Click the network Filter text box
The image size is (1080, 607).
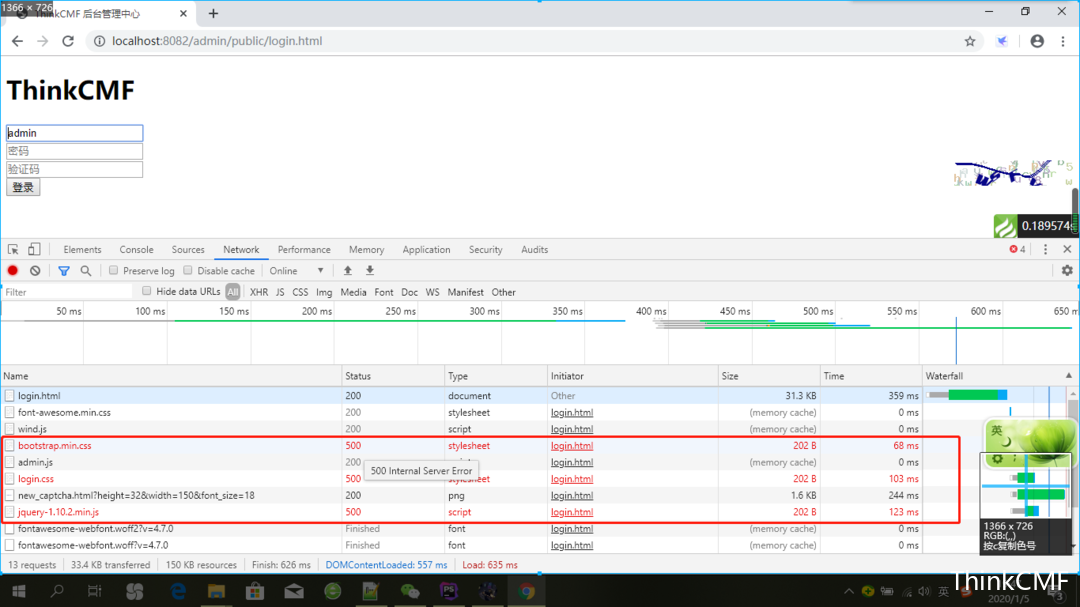pyautogui.click(x=67, y=292)
